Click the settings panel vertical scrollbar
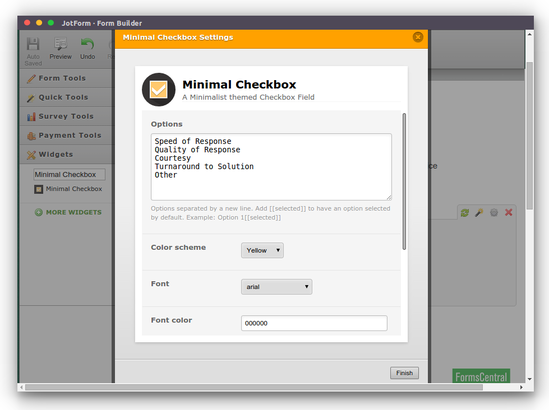The image size is (549, 410). coord(404,181)
